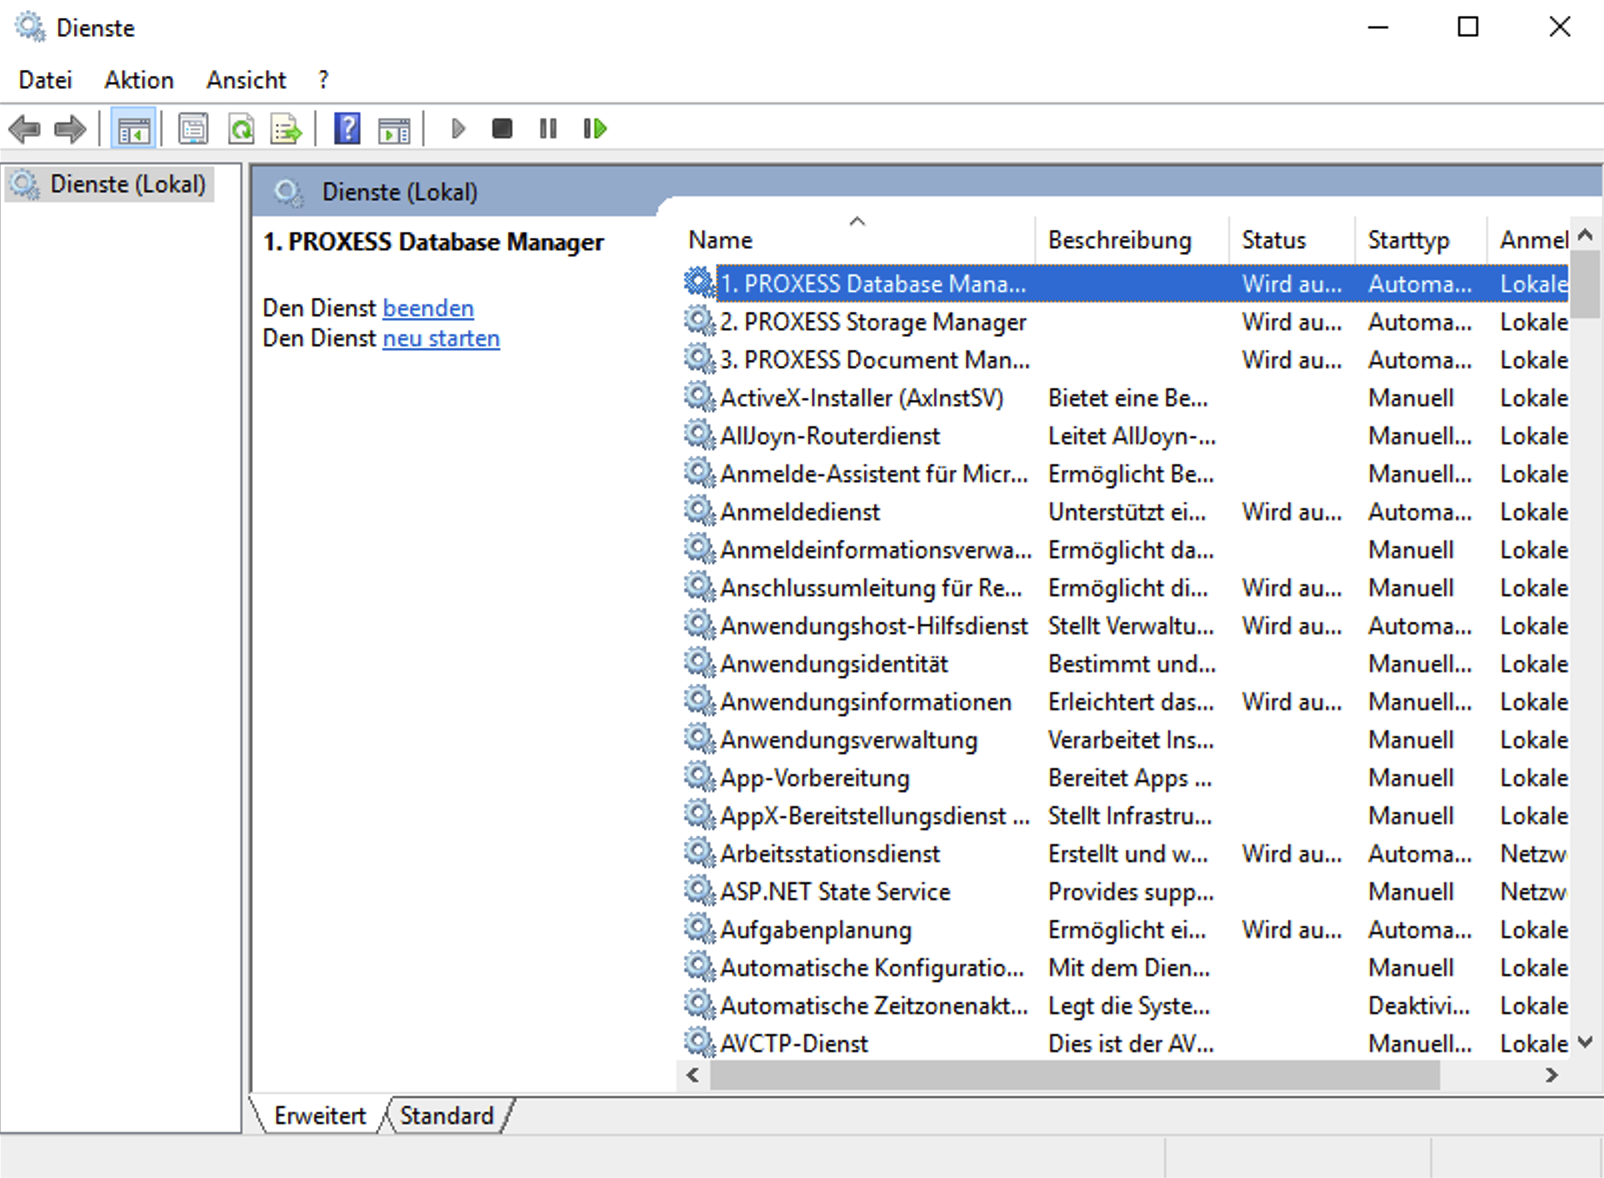The image size is (1604, 1178).
Task: Open the Properties toolbar icon
Action: point(193,129)
